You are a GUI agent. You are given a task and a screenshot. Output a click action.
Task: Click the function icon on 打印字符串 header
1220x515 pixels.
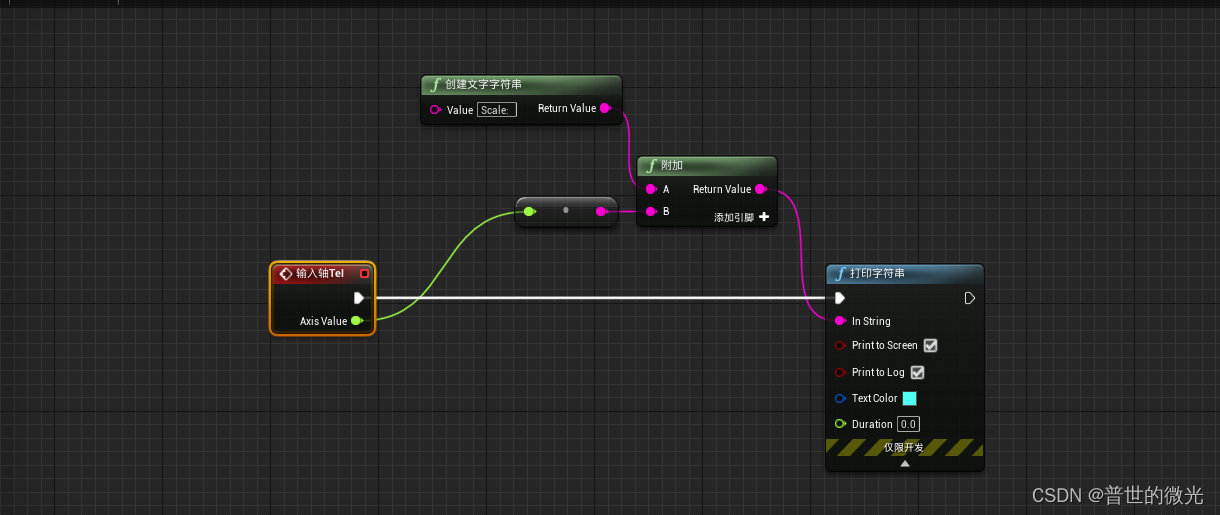tap(841, 273)
